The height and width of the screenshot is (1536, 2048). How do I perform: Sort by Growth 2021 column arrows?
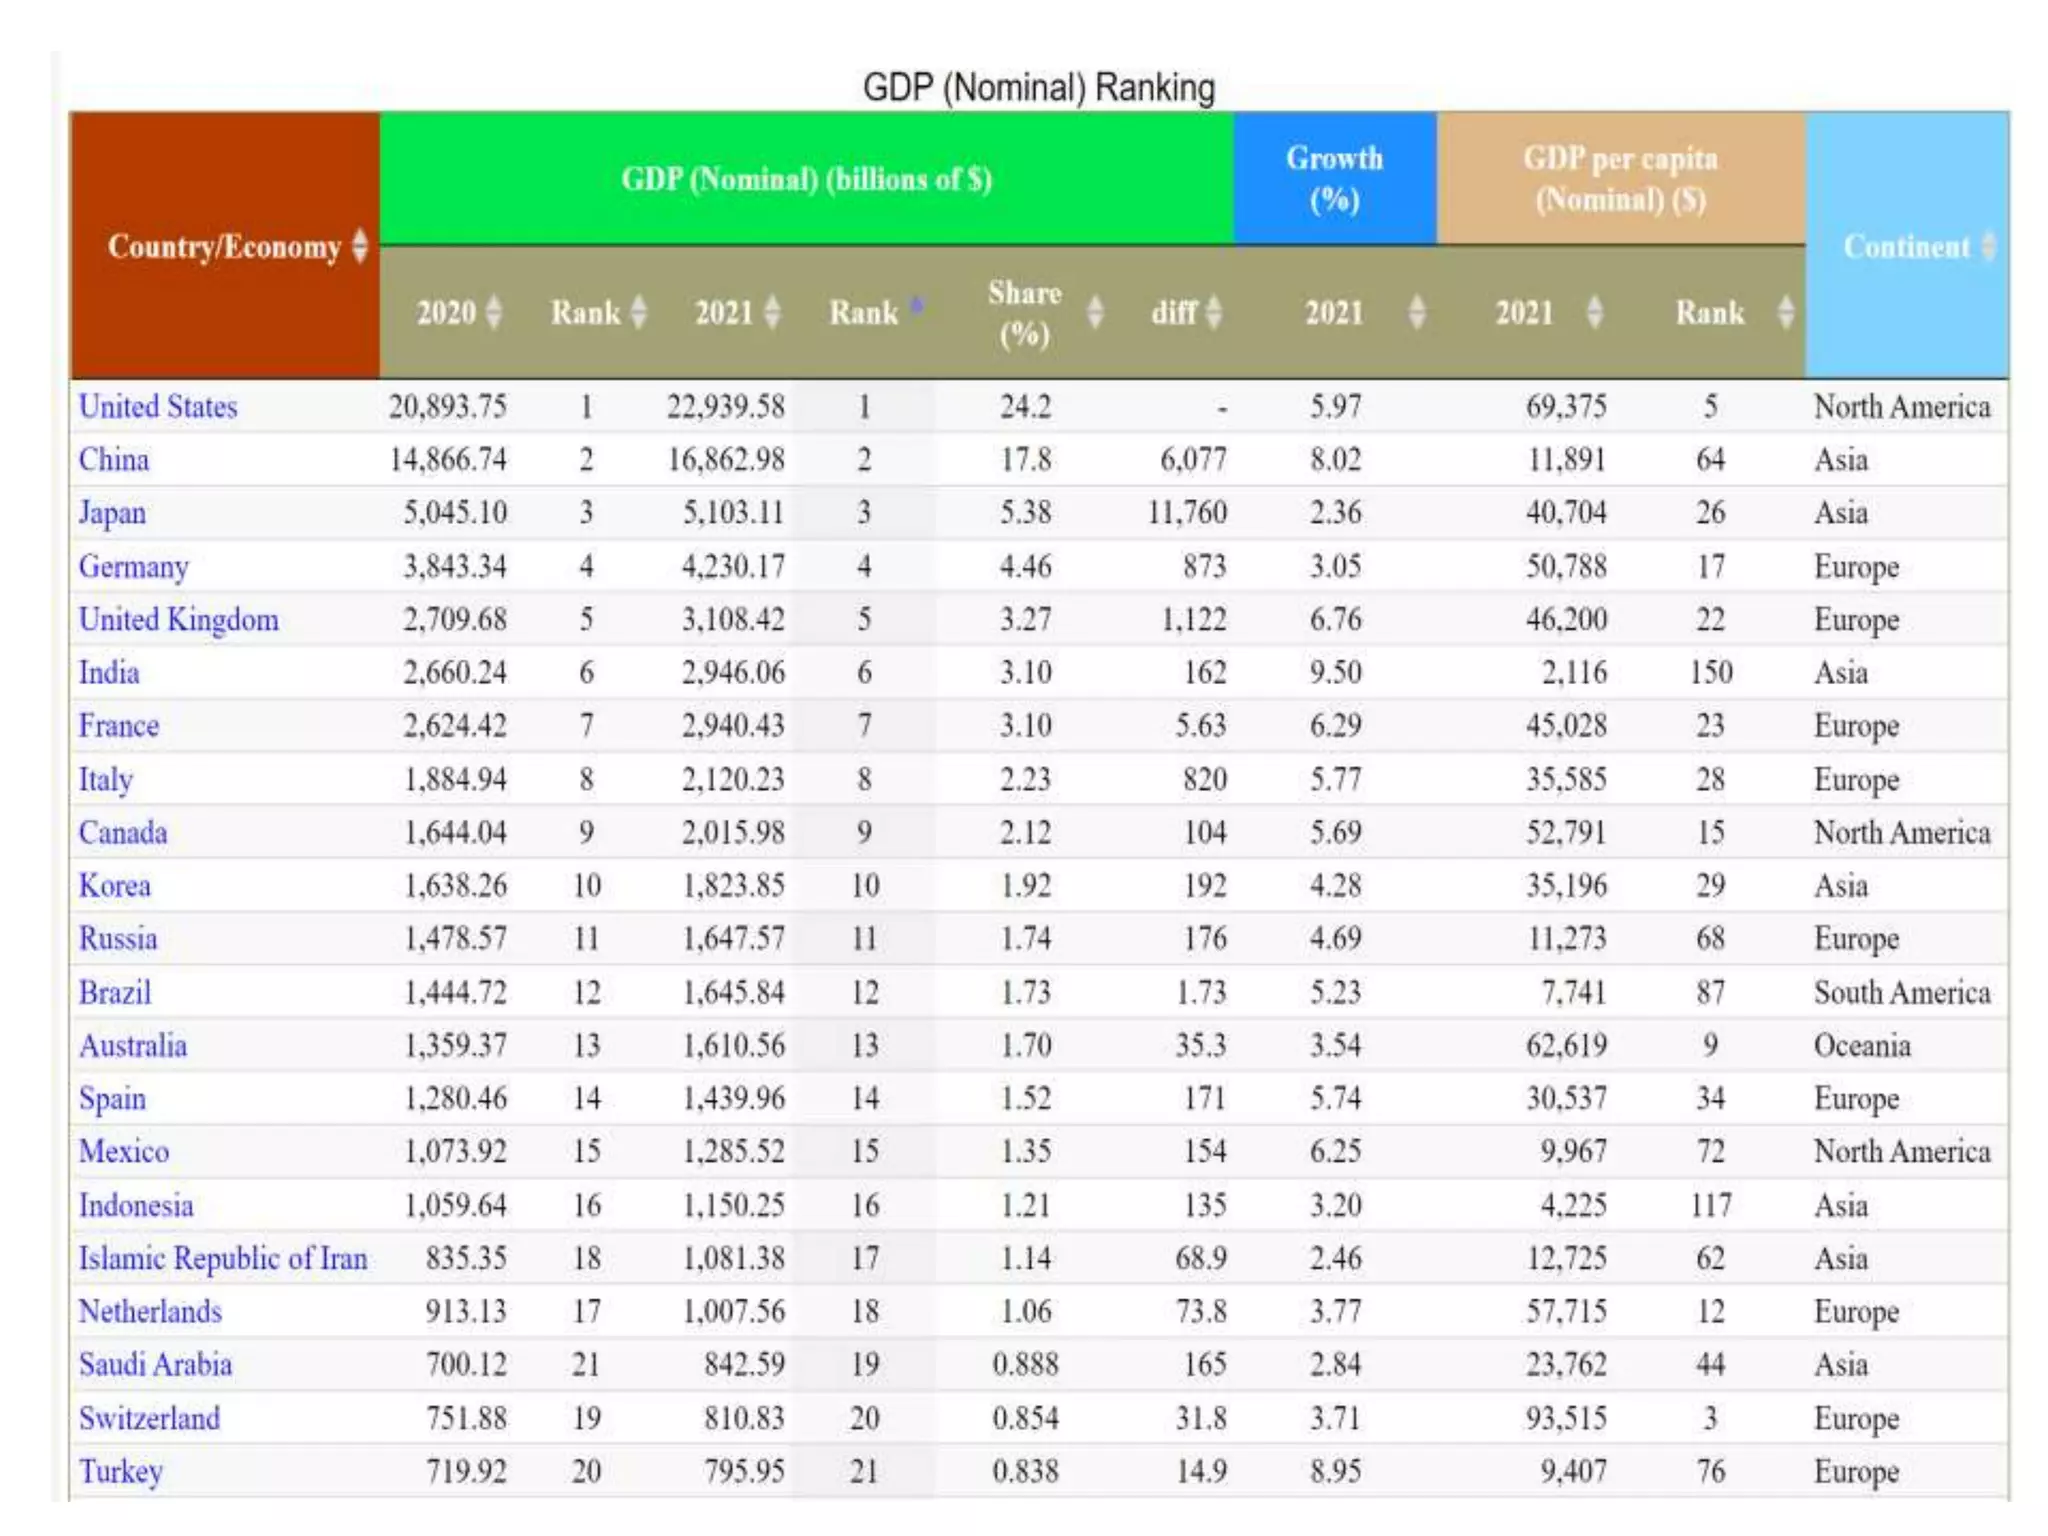(x=1416, y=312)
